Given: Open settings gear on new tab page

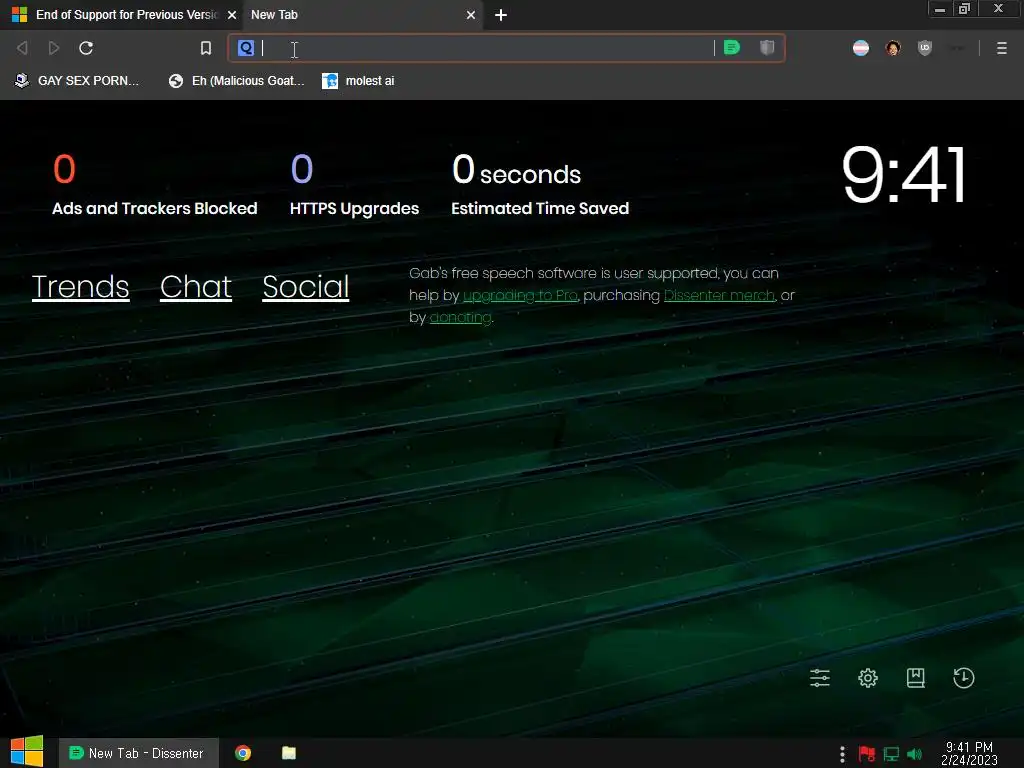Looking at the screenshot, I should tap(868, 678).
